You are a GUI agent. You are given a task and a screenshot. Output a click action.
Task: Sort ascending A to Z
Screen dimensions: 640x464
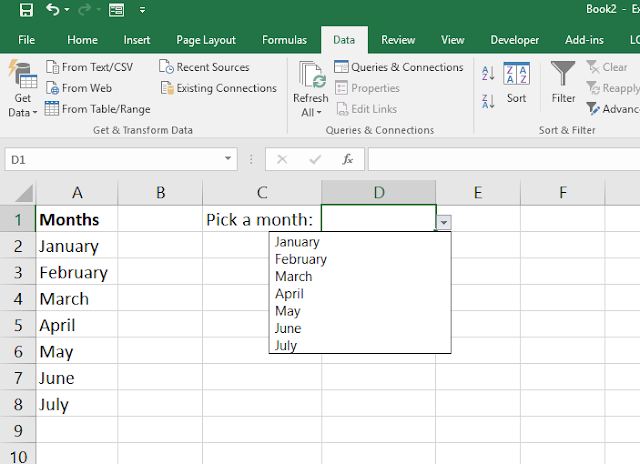coord(488,74)
